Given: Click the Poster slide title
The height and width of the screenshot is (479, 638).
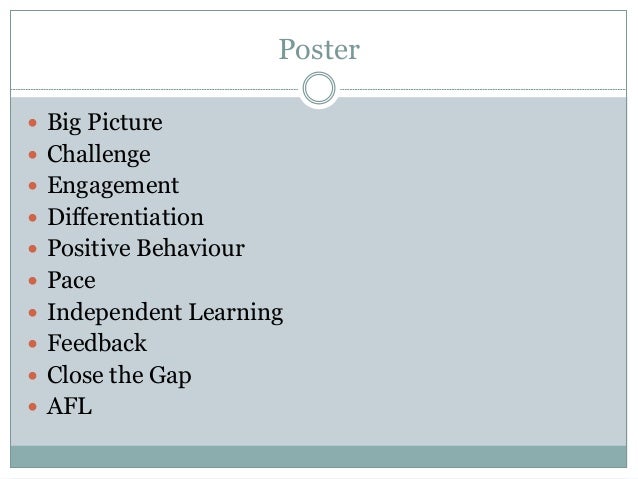Looking at the screenshot, I should [319, 50].
